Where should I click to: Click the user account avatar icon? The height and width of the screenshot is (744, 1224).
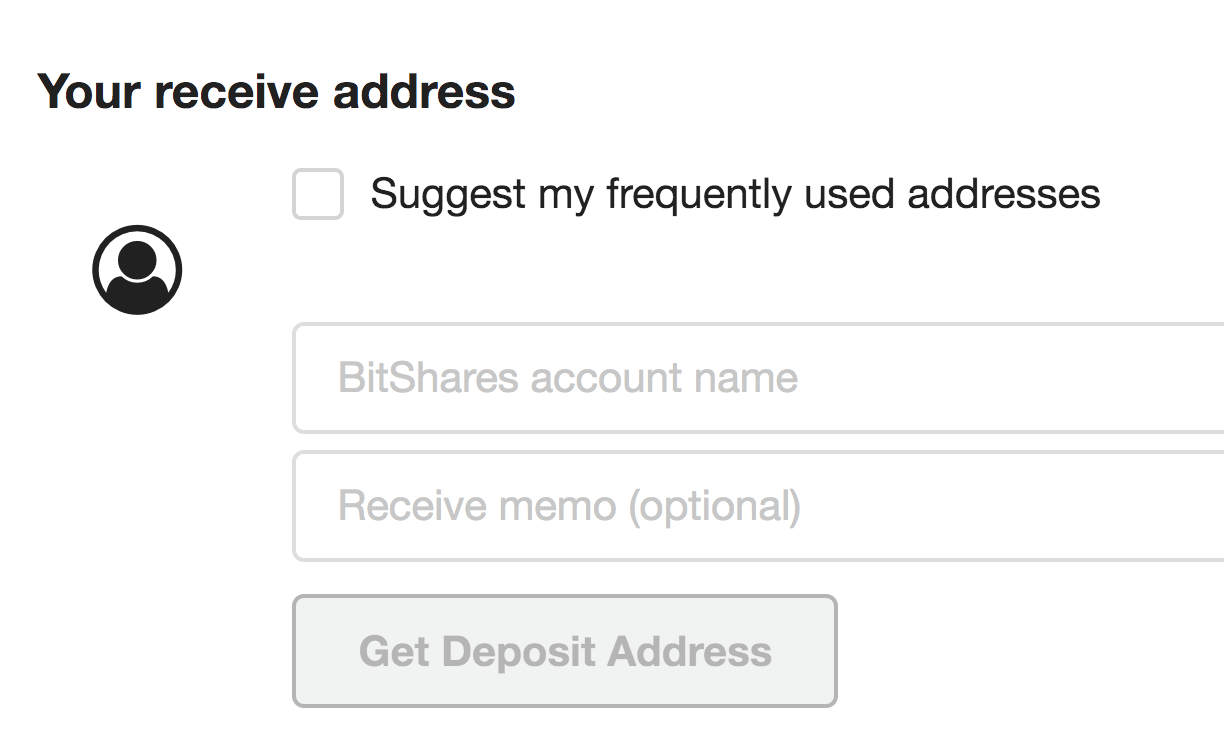137,270
